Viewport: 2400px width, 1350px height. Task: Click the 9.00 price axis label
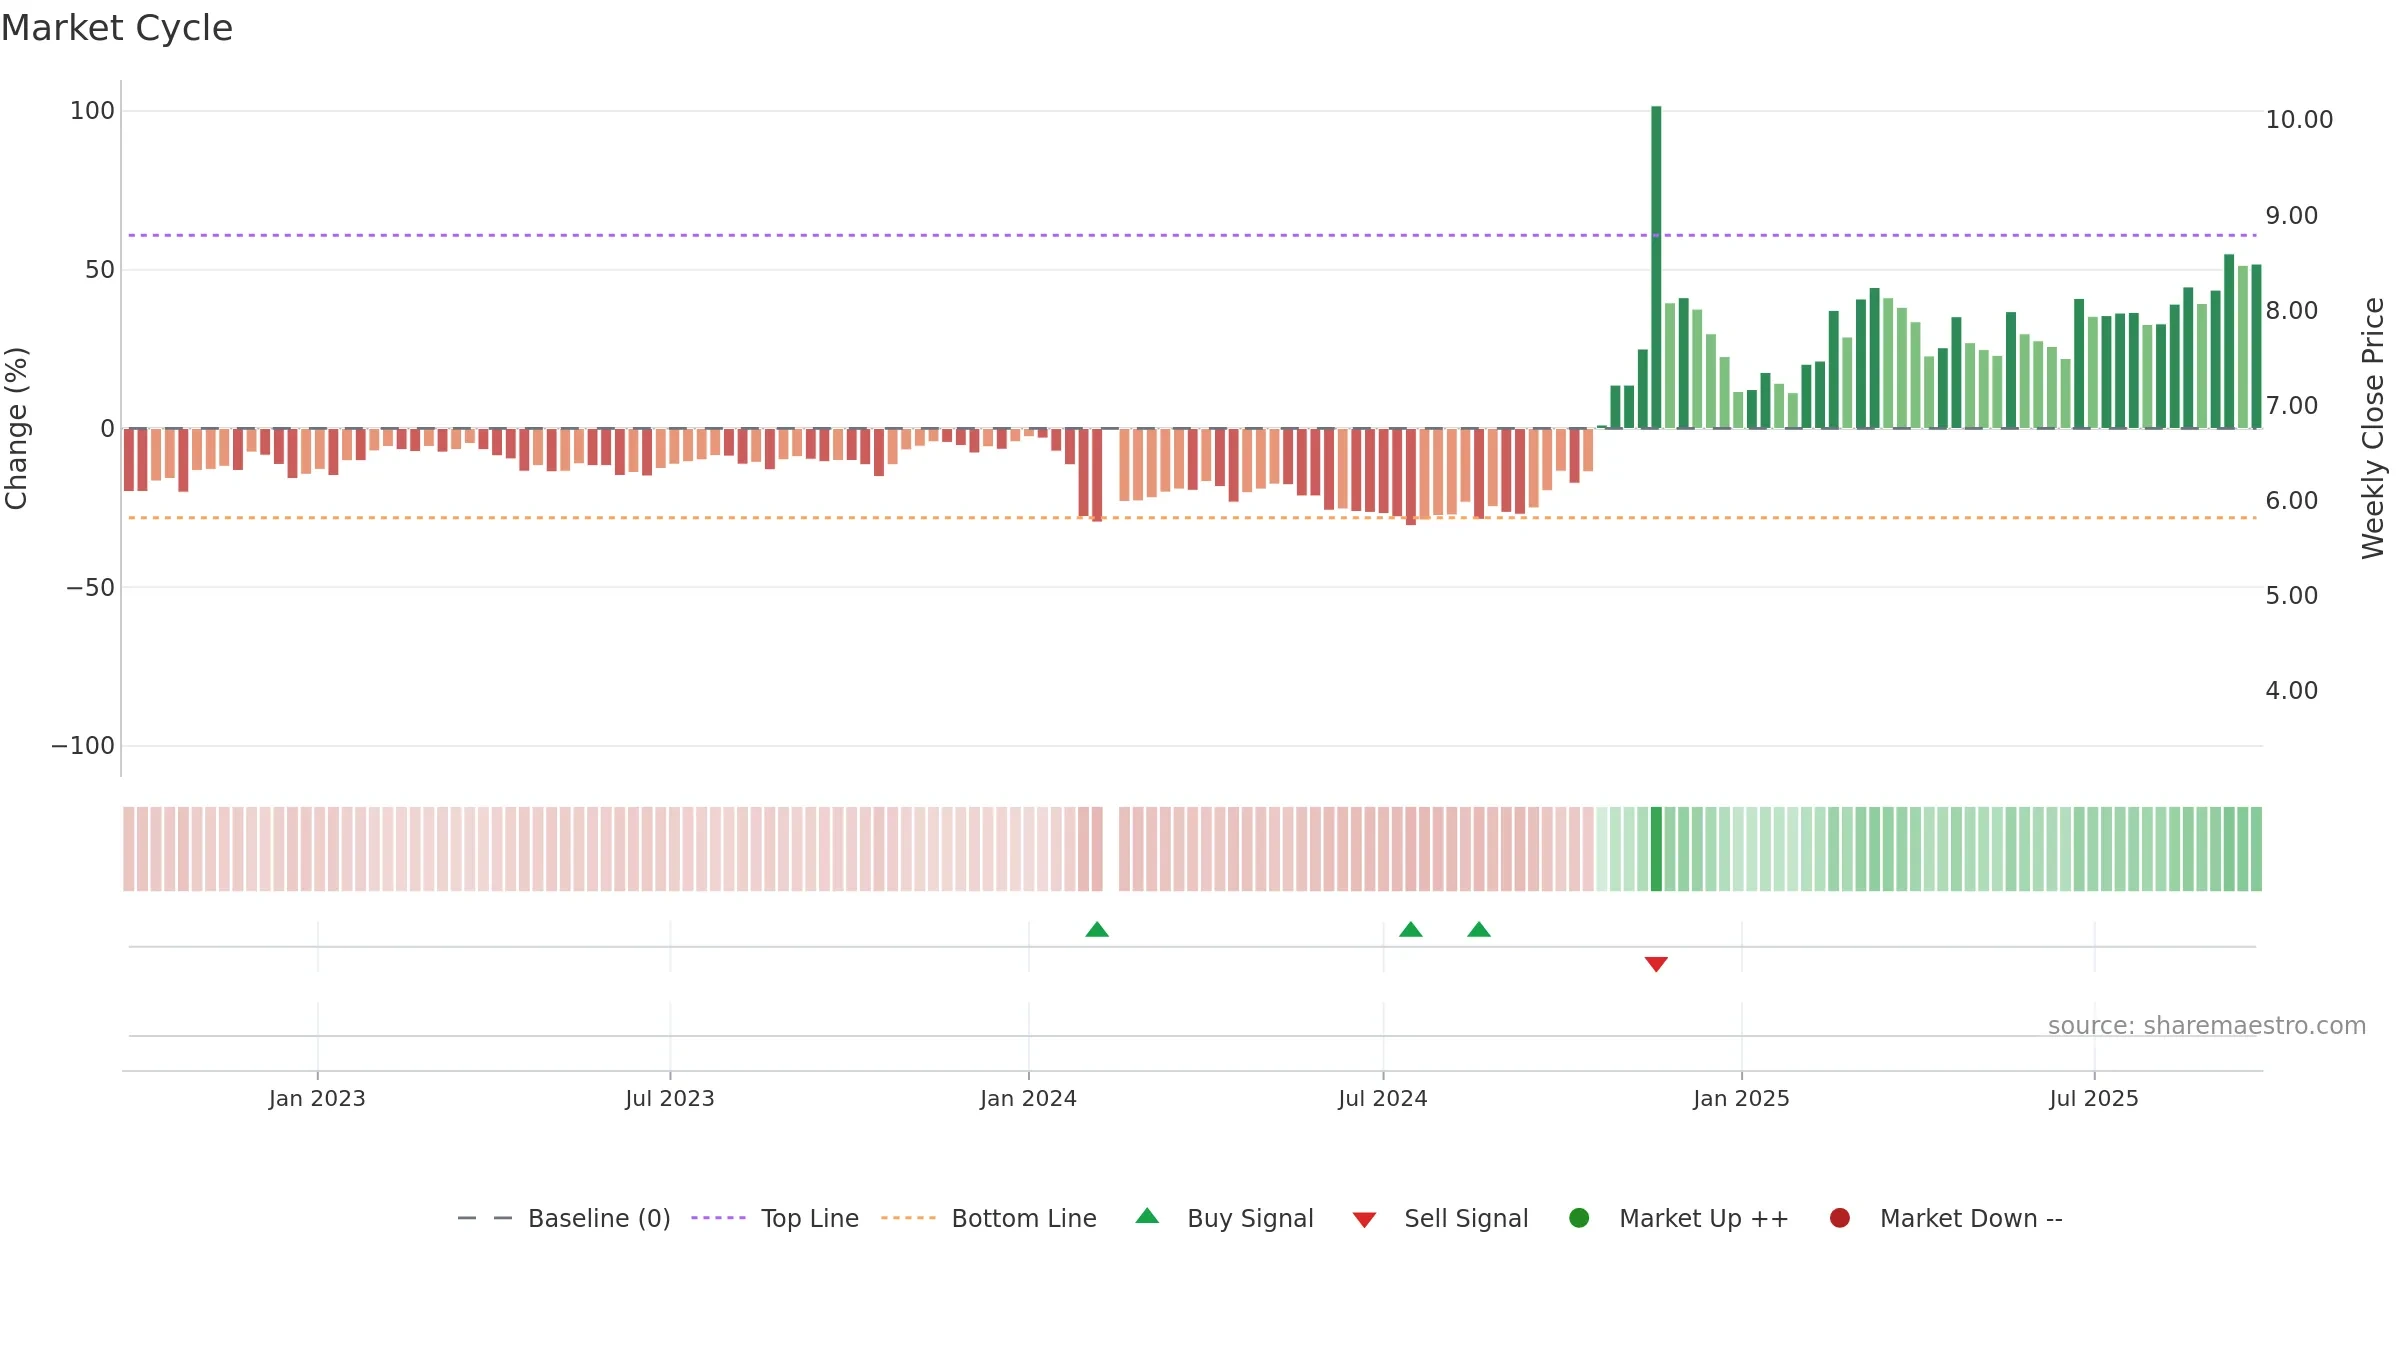2291,216
